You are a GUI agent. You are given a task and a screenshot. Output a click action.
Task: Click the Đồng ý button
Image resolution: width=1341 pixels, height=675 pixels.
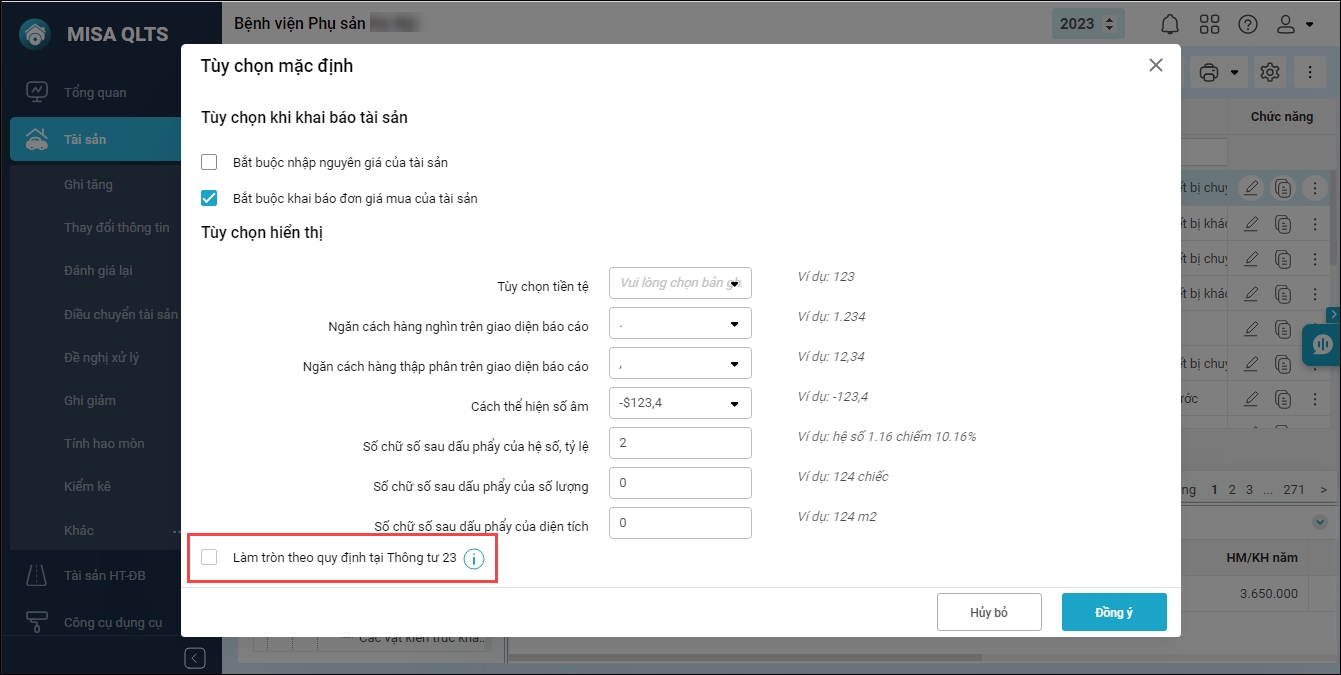[1114, 612]
